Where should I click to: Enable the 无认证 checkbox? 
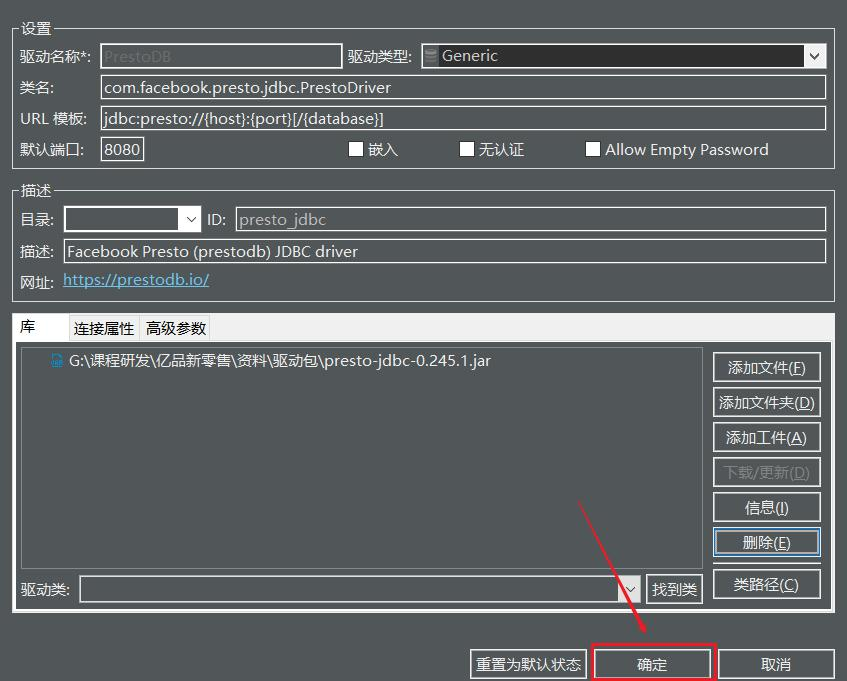click(466, 149)
